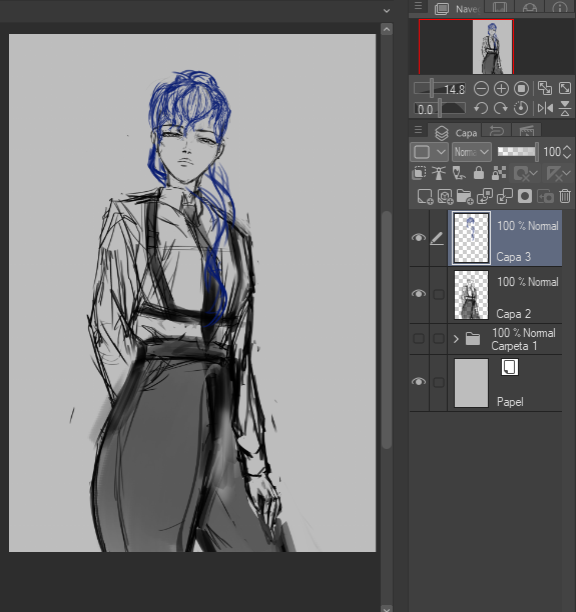Show Carpeta 1 folder visibility box
The width and height of the screenshot is (576, 612).
pyautogui.click(x=419, y=338)
